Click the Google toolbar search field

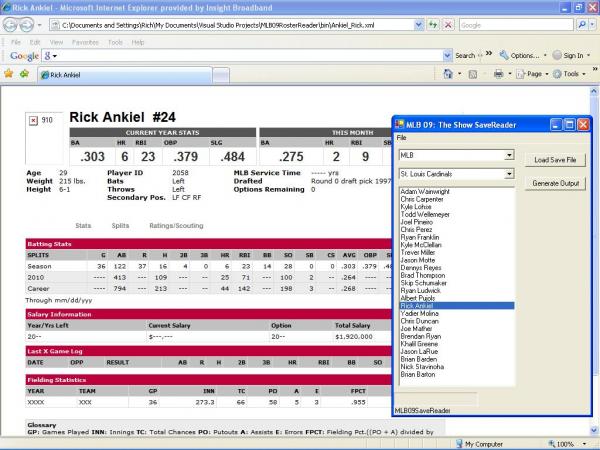[x=248, y=56]
